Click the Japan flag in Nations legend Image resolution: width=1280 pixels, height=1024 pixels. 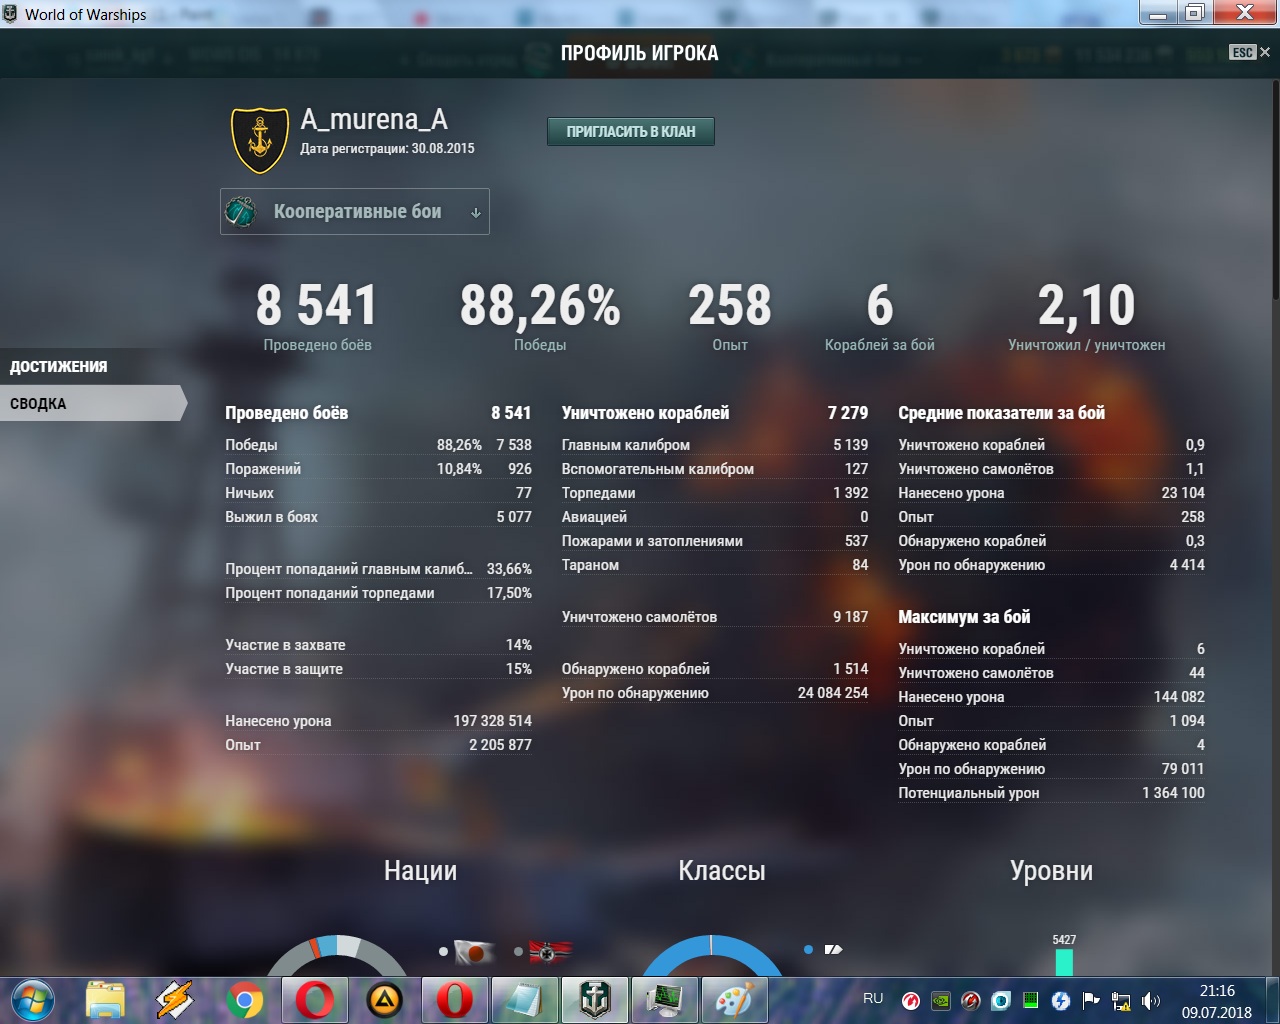(x=475, y=952)
